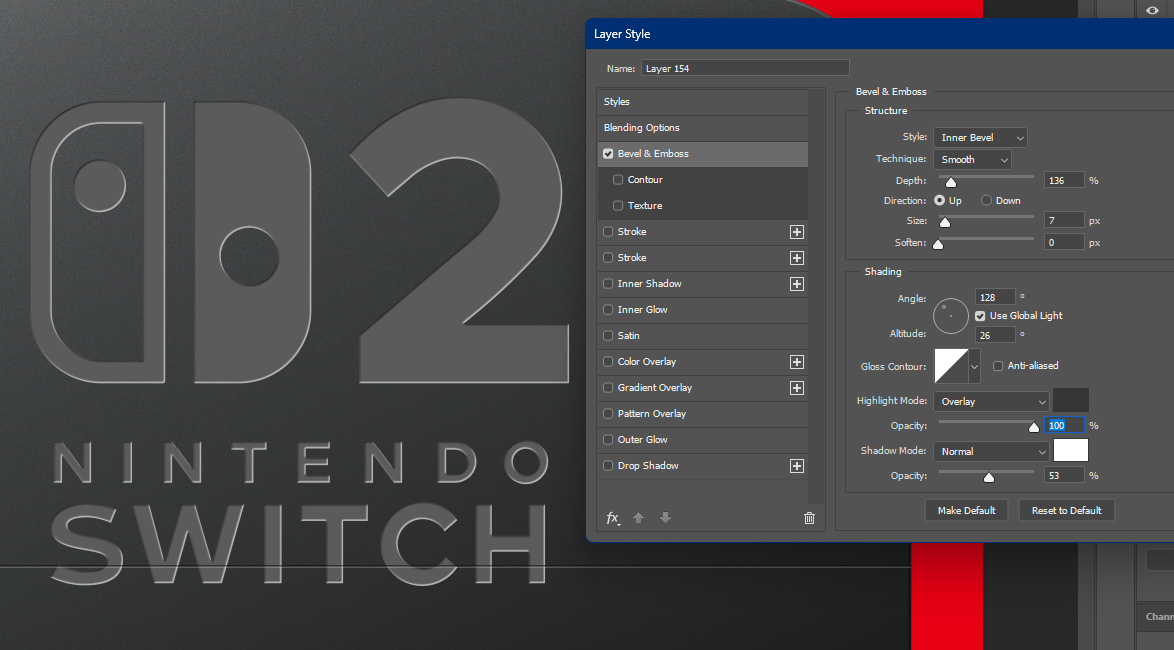Click the move effect down arrow

[x=665, y=518]
